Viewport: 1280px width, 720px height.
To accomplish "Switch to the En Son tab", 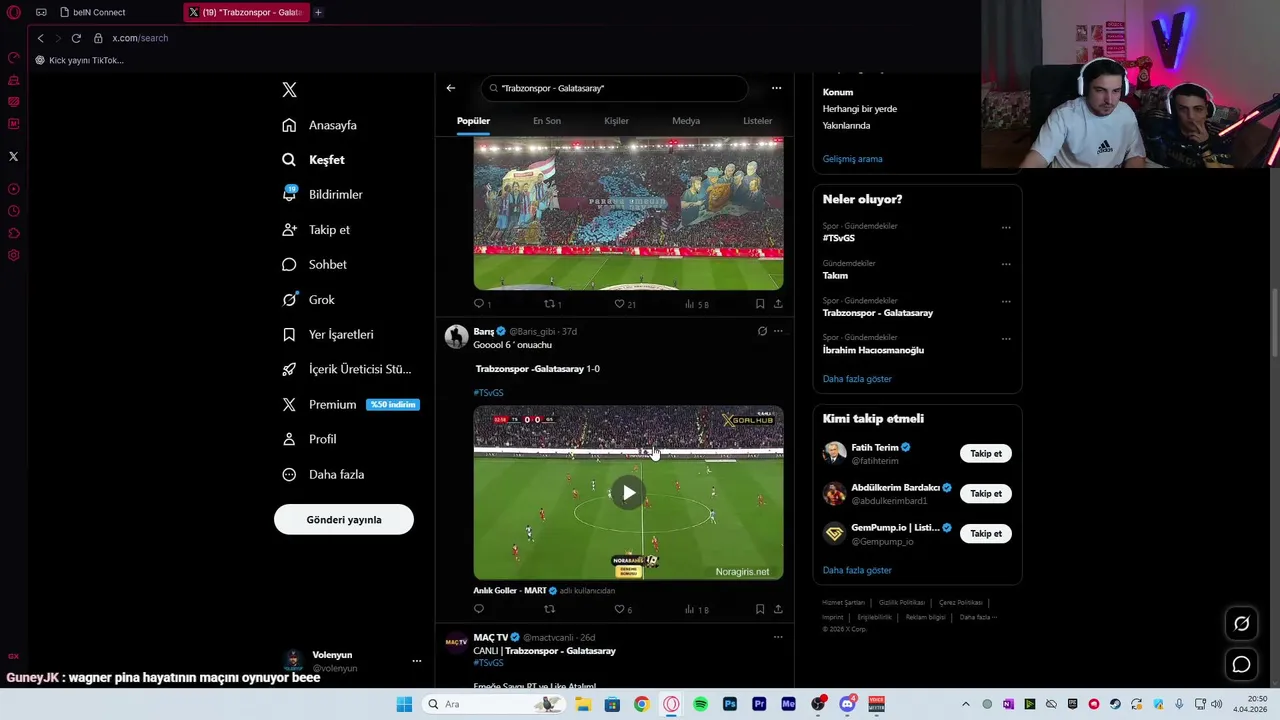I will [547, 121].
